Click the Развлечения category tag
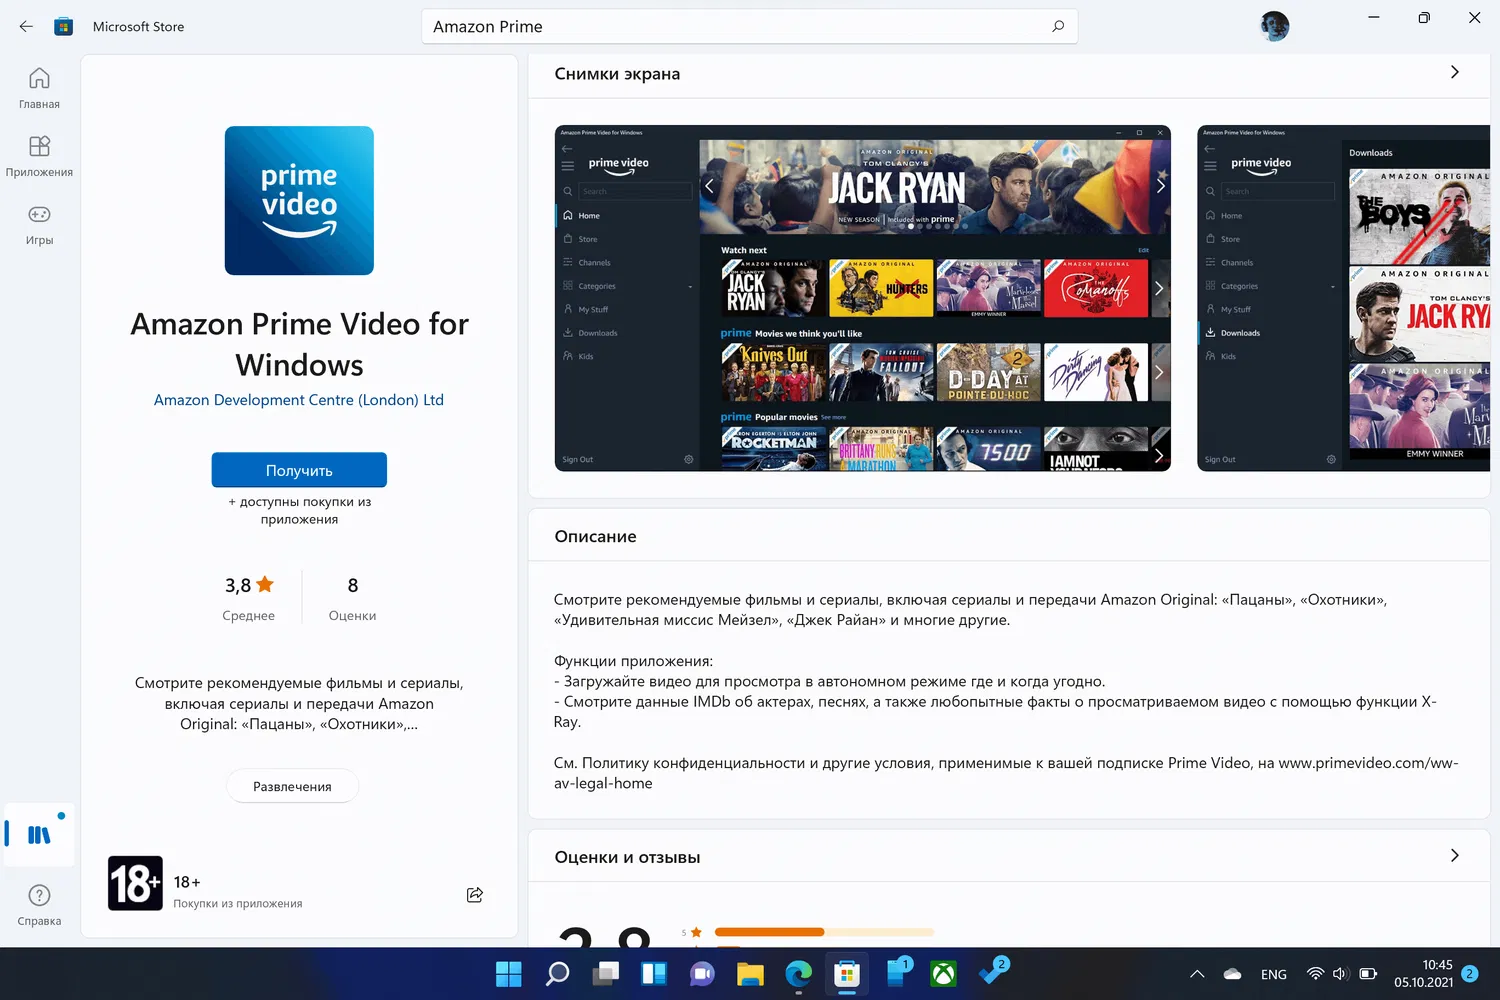 tap(292, 786)
